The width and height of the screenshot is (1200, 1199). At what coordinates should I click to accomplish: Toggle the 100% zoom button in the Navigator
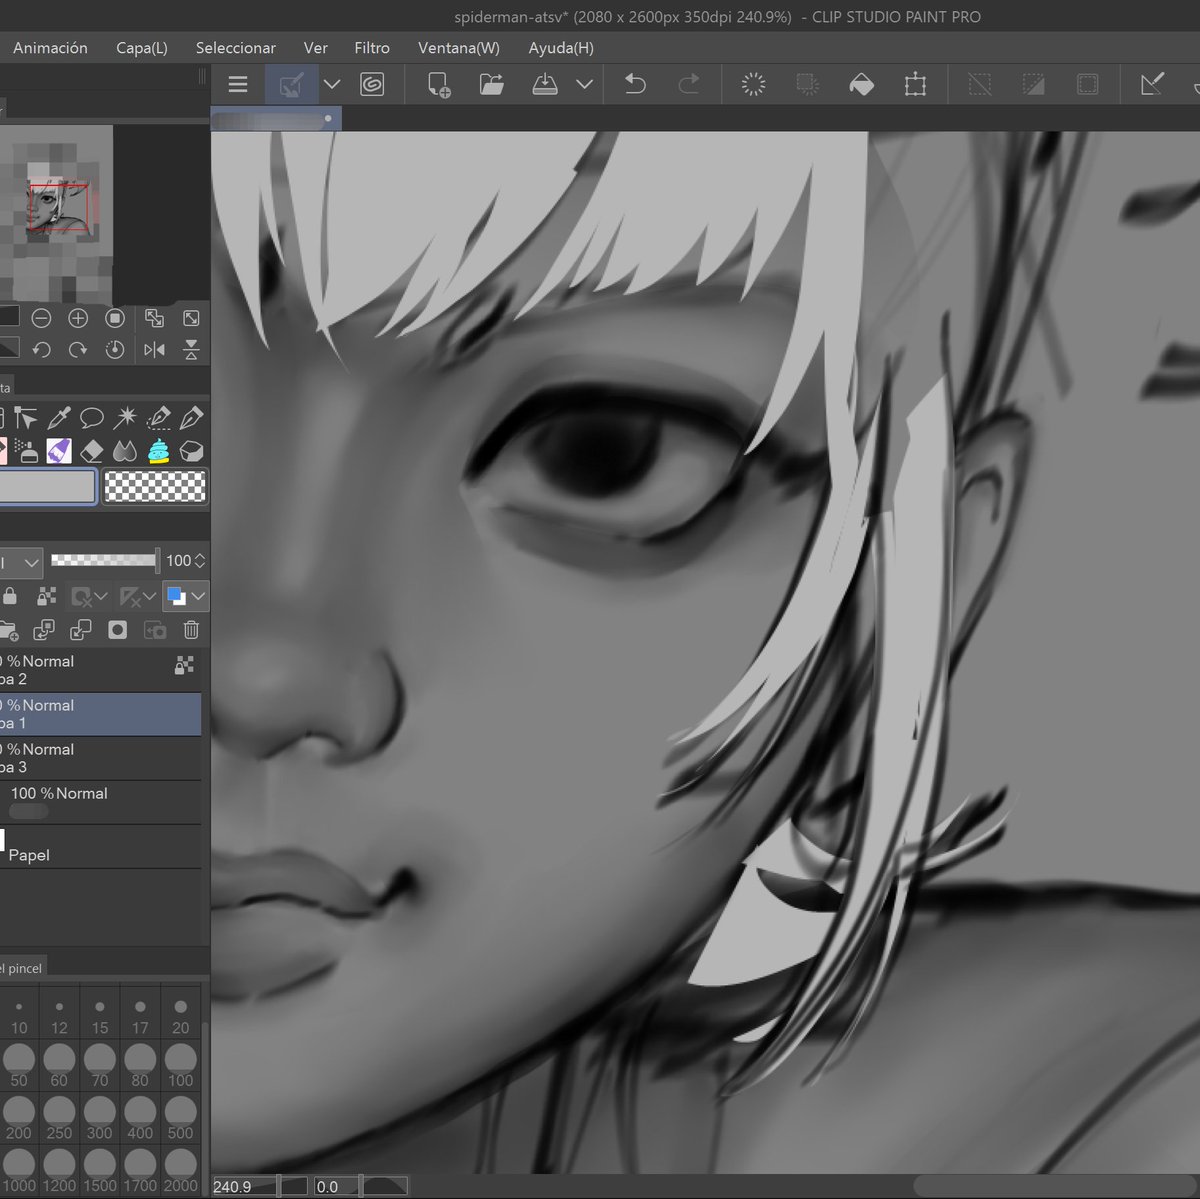click(115, 319)
